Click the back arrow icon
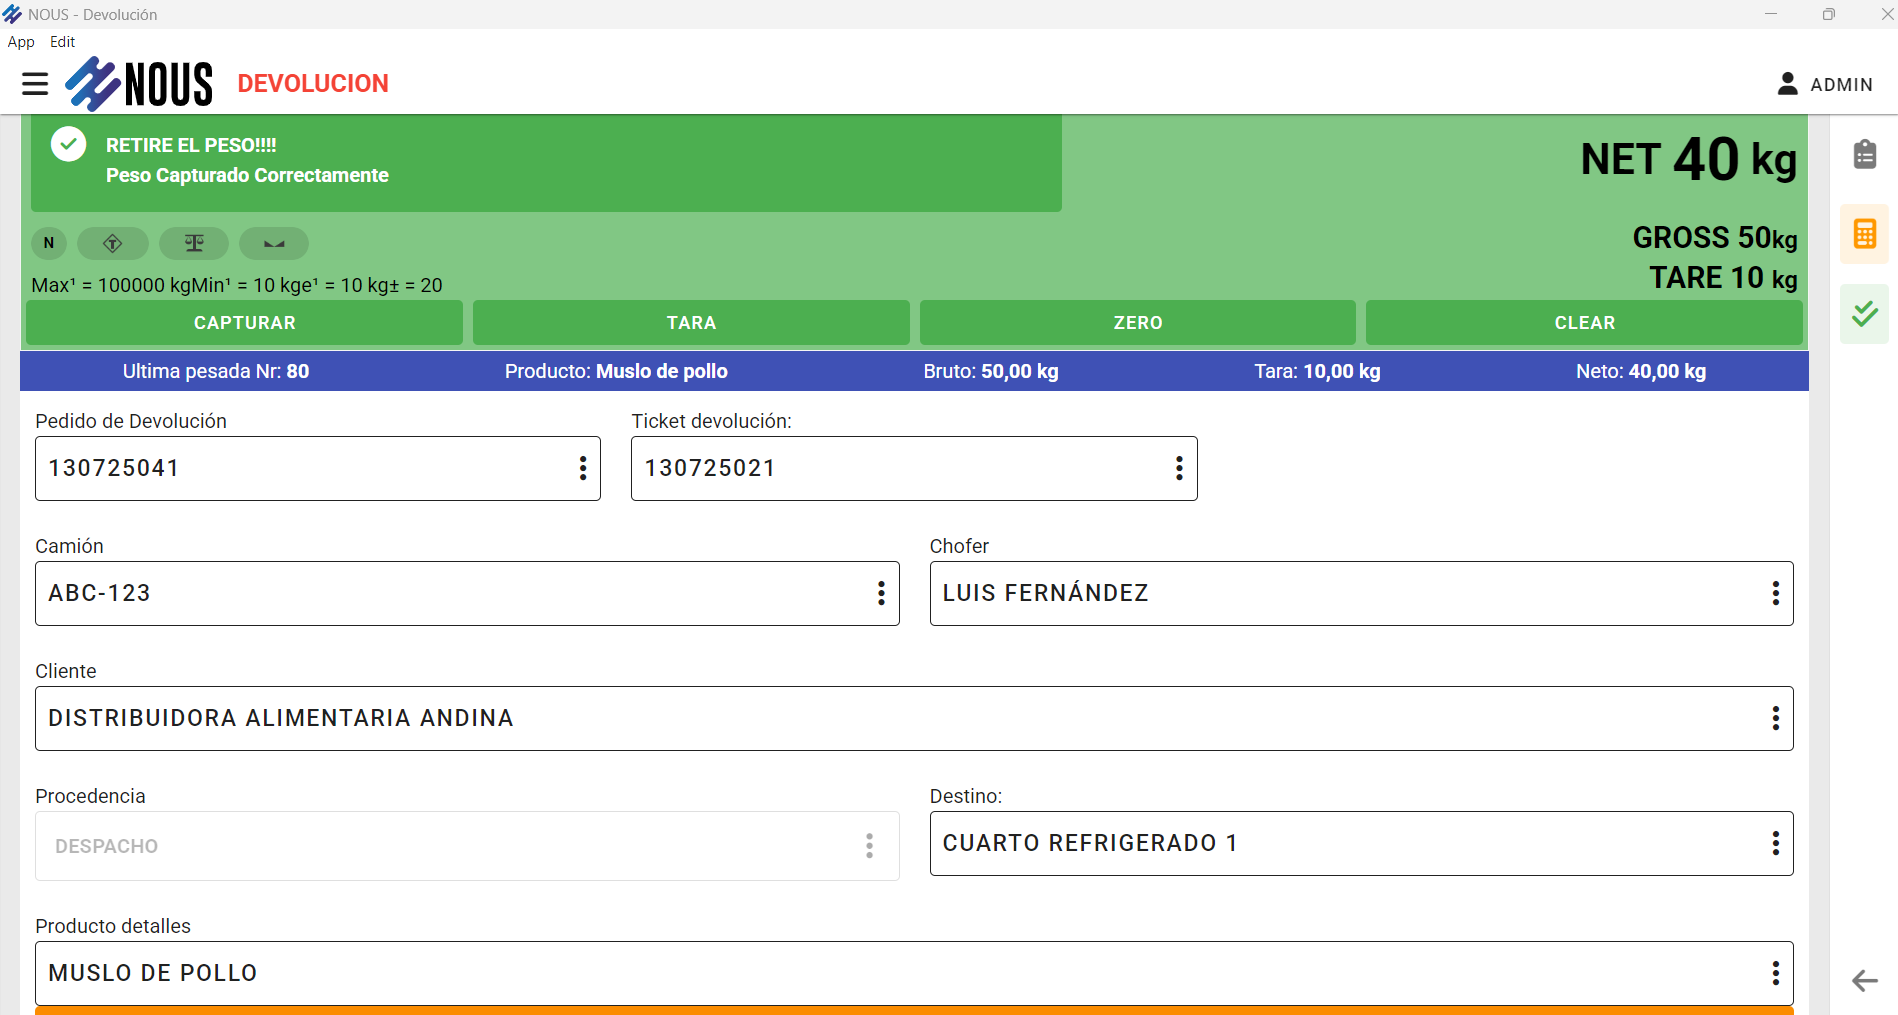This screenshot has height=1015, width=1898. click(1864, 980)
